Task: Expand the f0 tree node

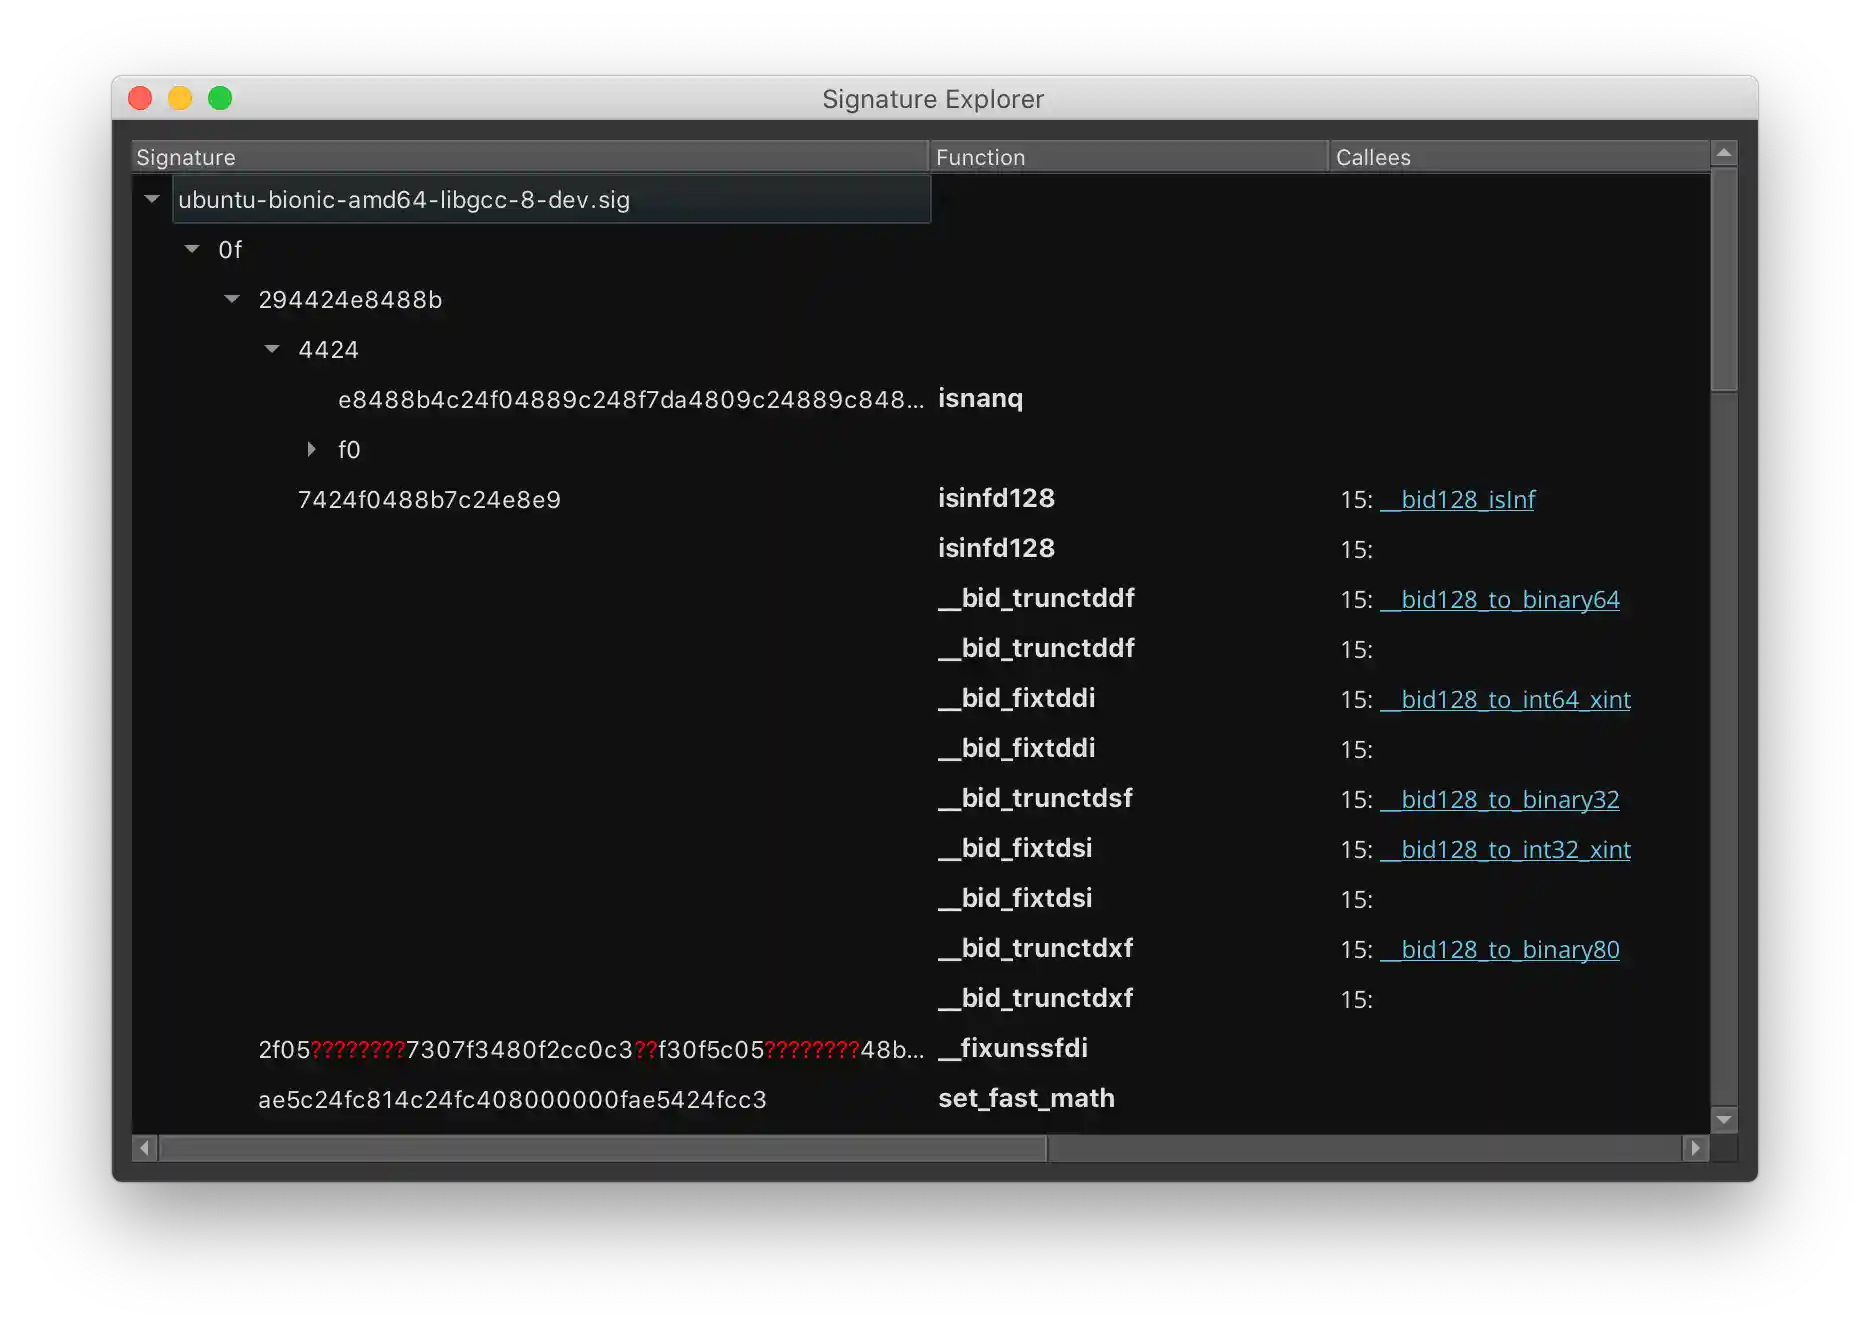Action: coord(311,449)
